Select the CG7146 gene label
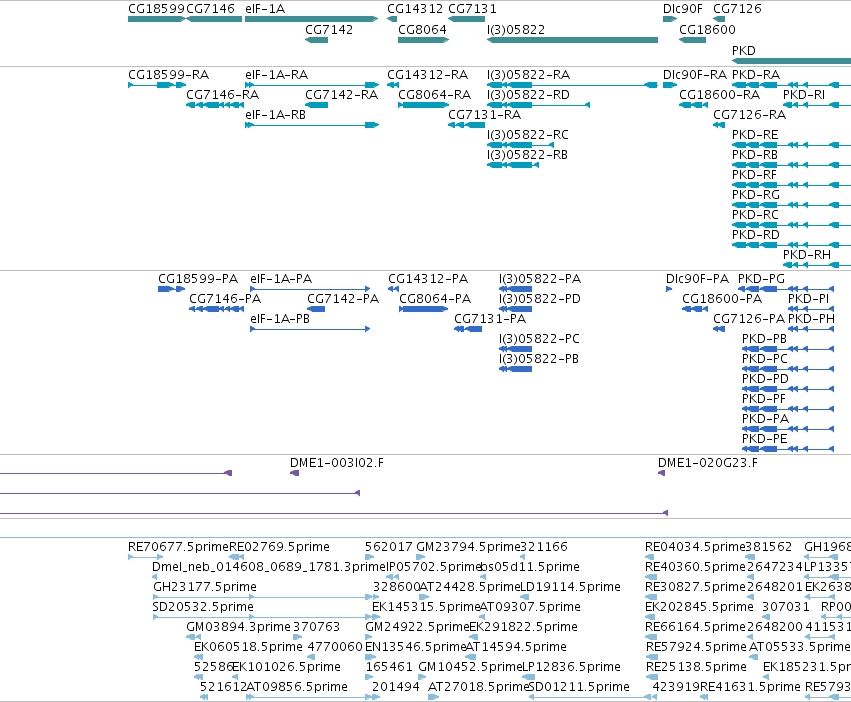This screenshot has height=702, width=851. 211,9
